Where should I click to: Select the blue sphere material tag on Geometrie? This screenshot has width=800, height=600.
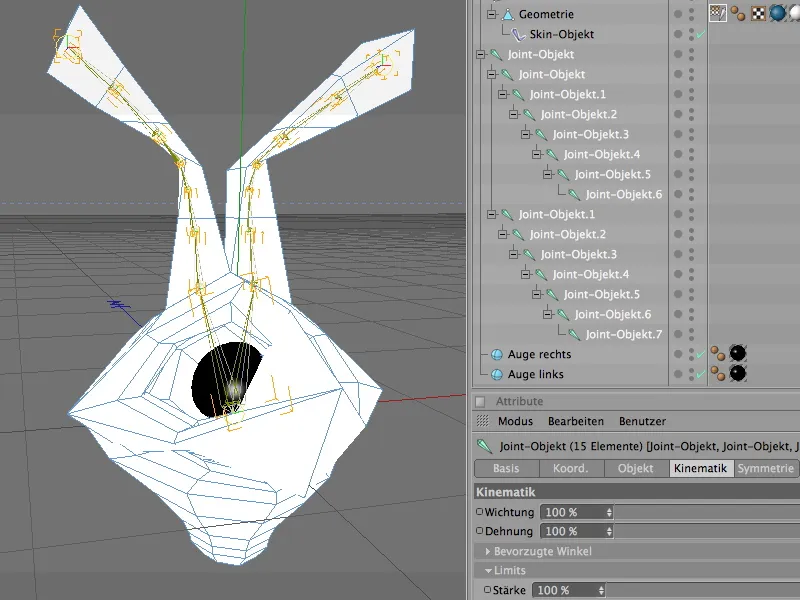point(778,13)
